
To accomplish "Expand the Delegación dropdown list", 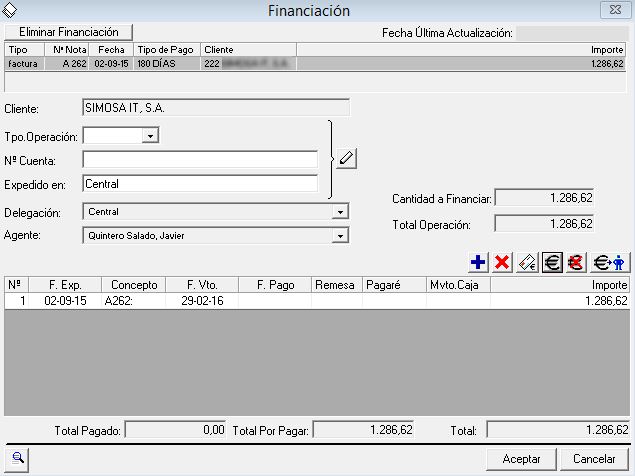I will (341, 212).
